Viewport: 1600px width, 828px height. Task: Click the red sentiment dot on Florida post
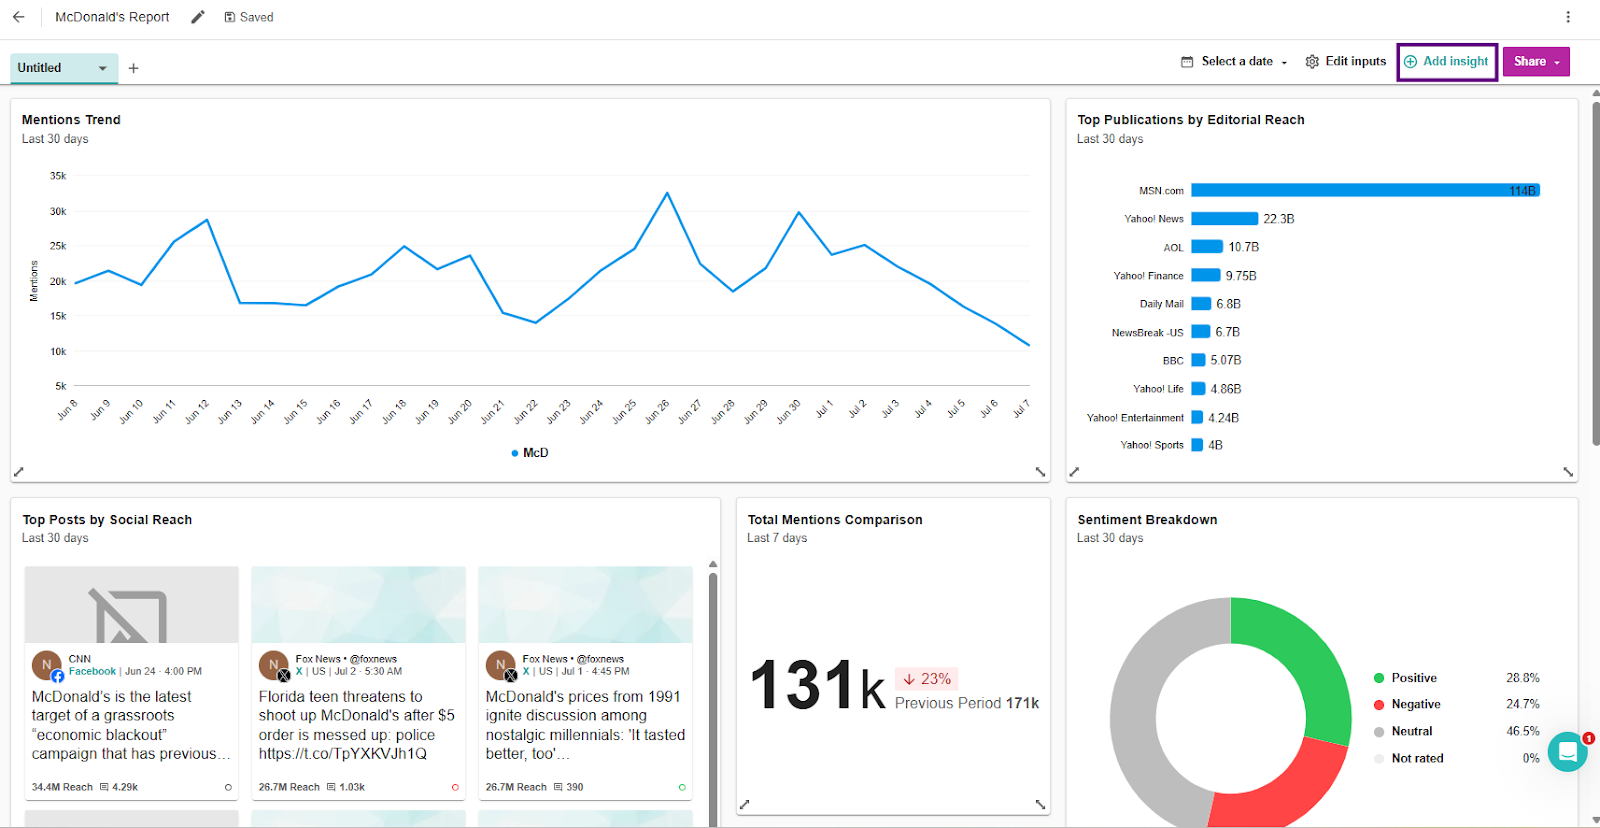pyautogui.click(x=455, y=787)
